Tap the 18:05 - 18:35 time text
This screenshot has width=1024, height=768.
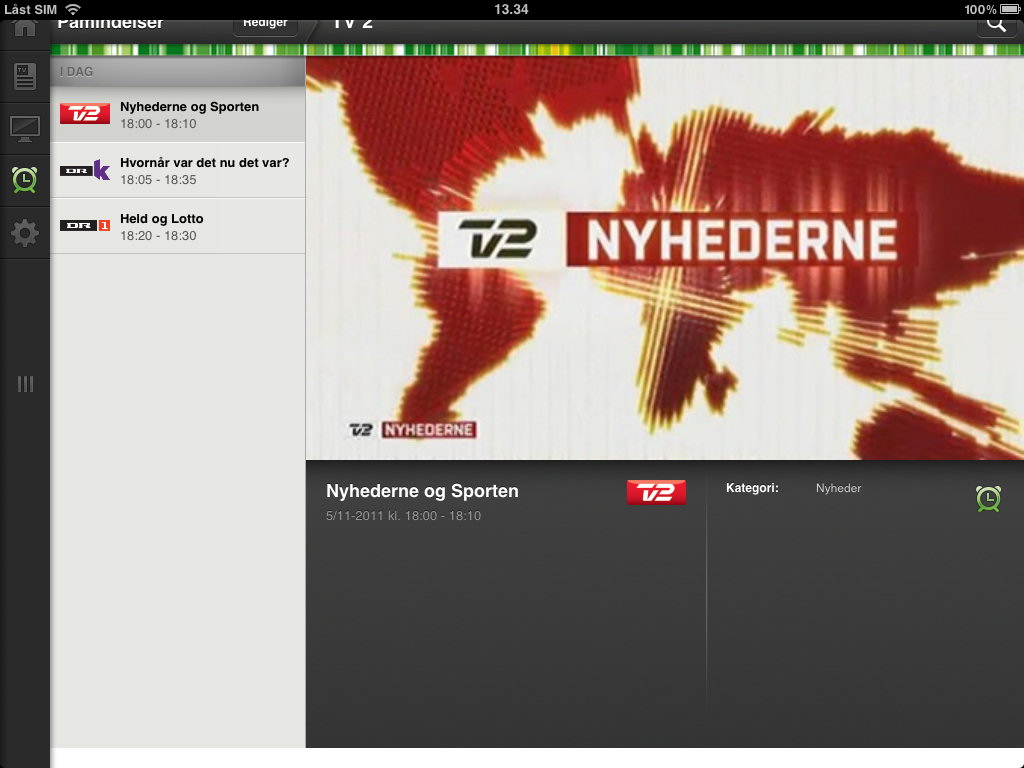coord(158,180)
